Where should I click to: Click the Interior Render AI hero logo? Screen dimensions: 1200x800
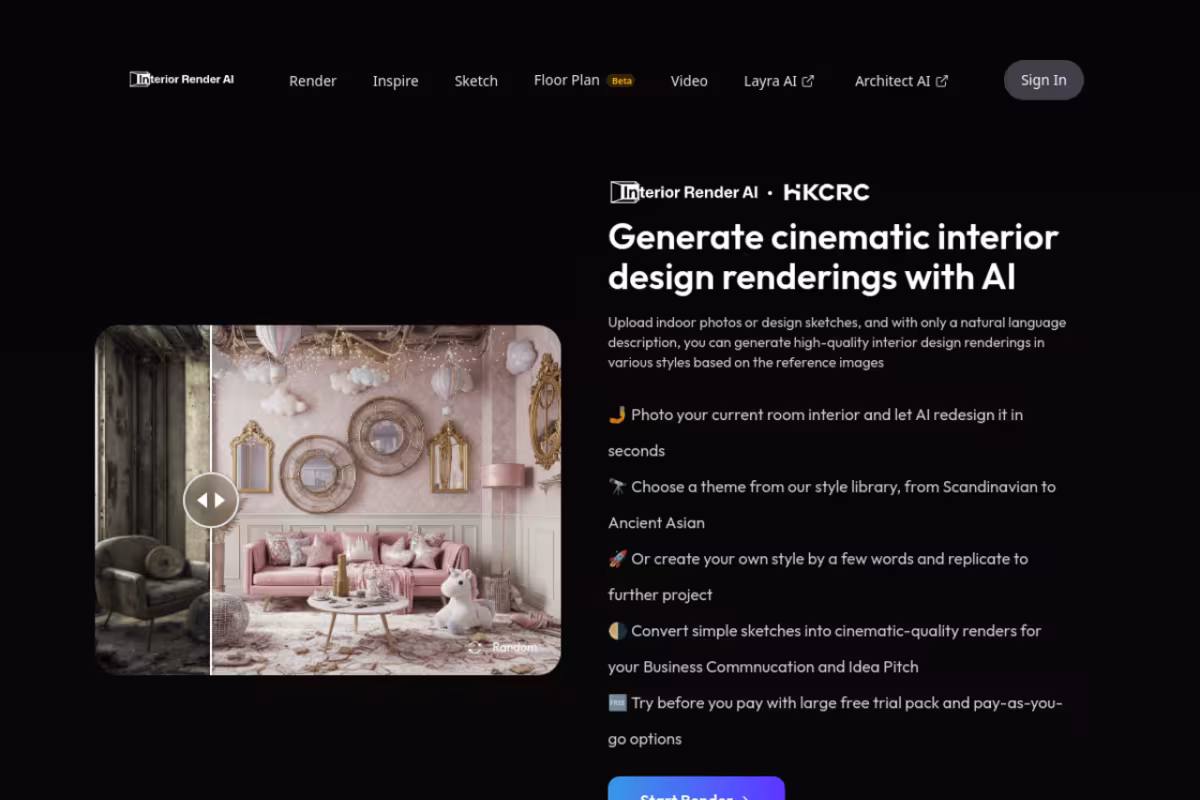(684, 192)
